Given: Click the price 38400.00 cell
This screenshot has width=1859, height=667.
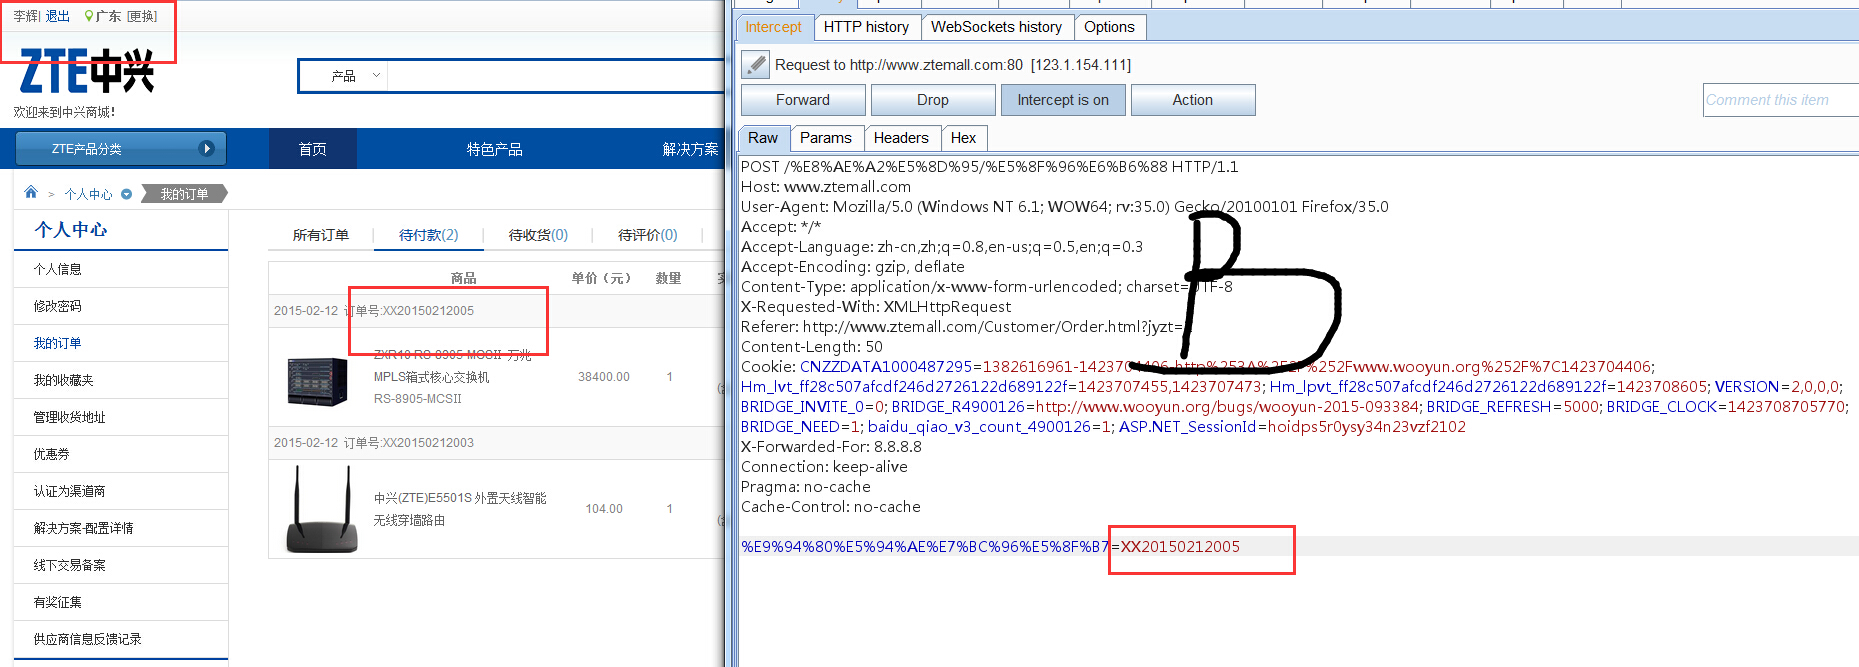Looking at the screenshot, I should pos(604,377).
